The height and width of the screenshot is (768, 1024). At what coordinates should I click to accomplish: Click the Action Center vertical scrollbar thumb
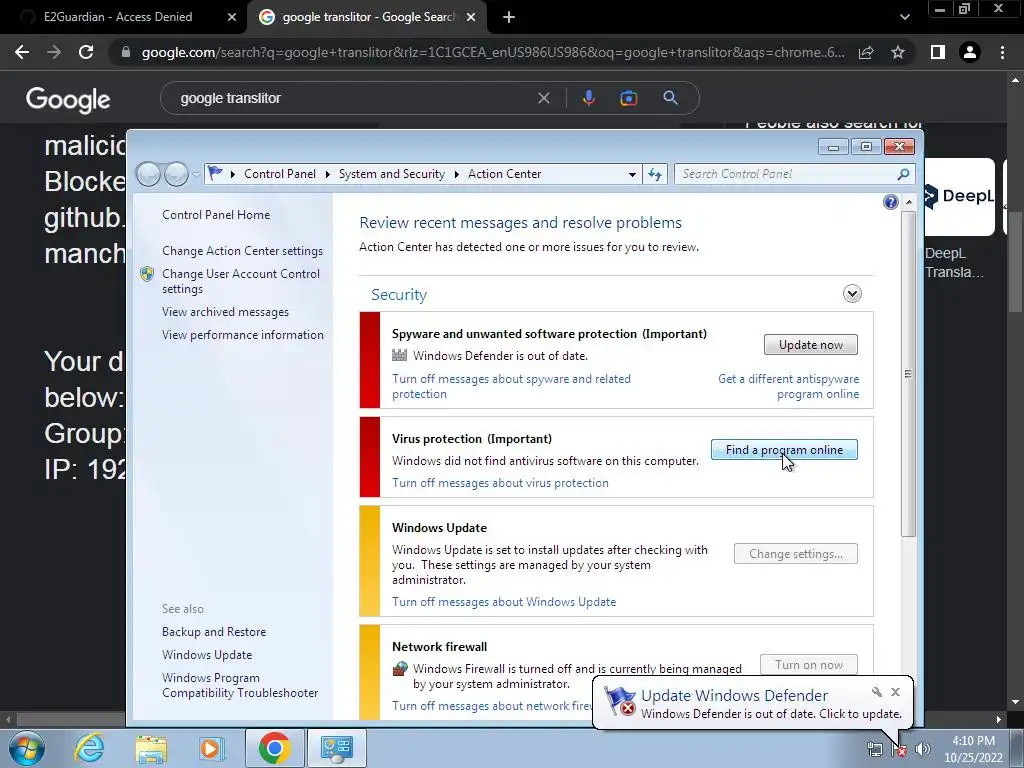[908, 374]
